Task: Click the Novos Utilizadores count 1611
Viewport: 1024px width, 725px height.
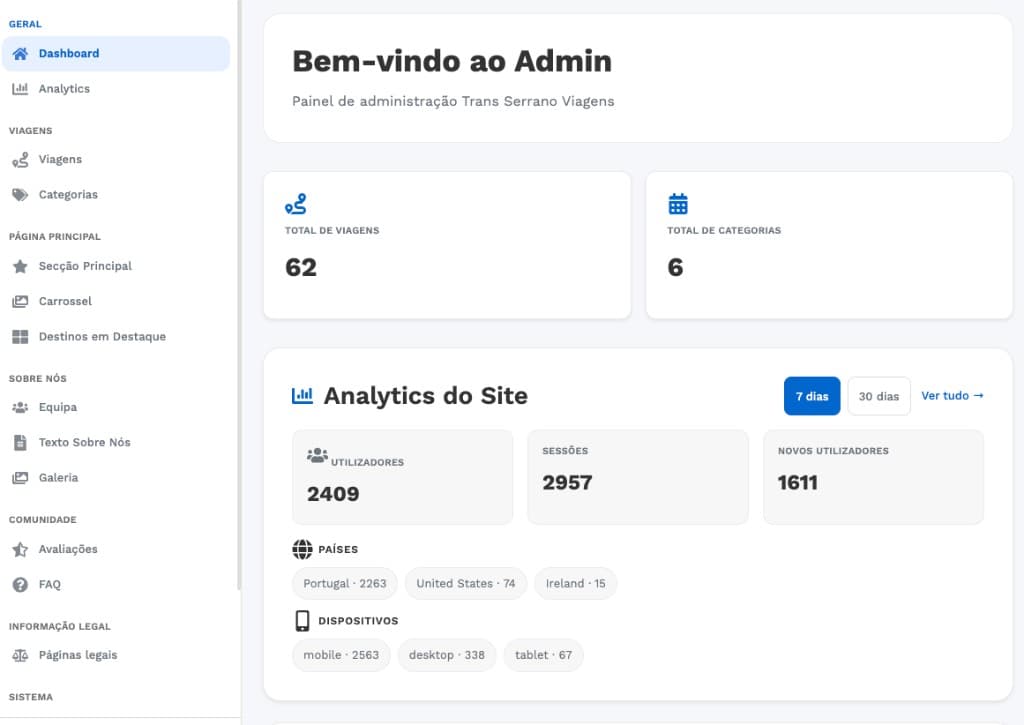Action: tap(797, 483)
